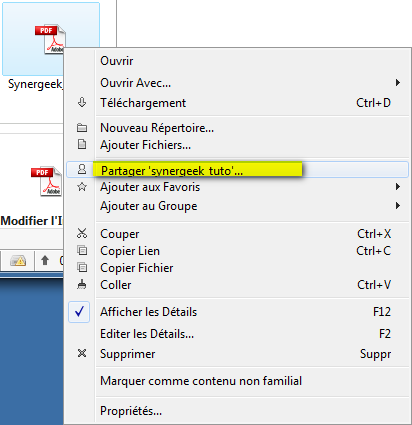The image size is (412, 425).
Task: Toggle the Afficher les Détails checkmark
Action: pos(79,312)
